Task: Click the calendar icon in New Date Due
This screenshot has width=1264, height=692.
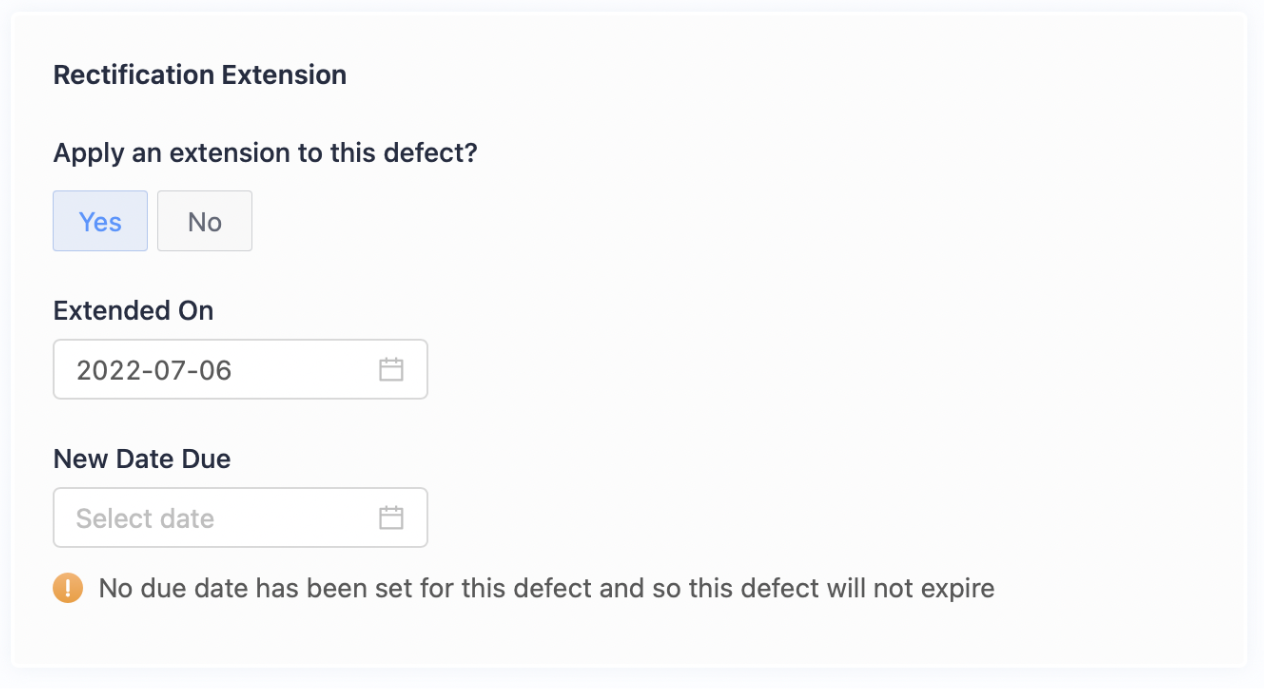Action: click(391, 518)
